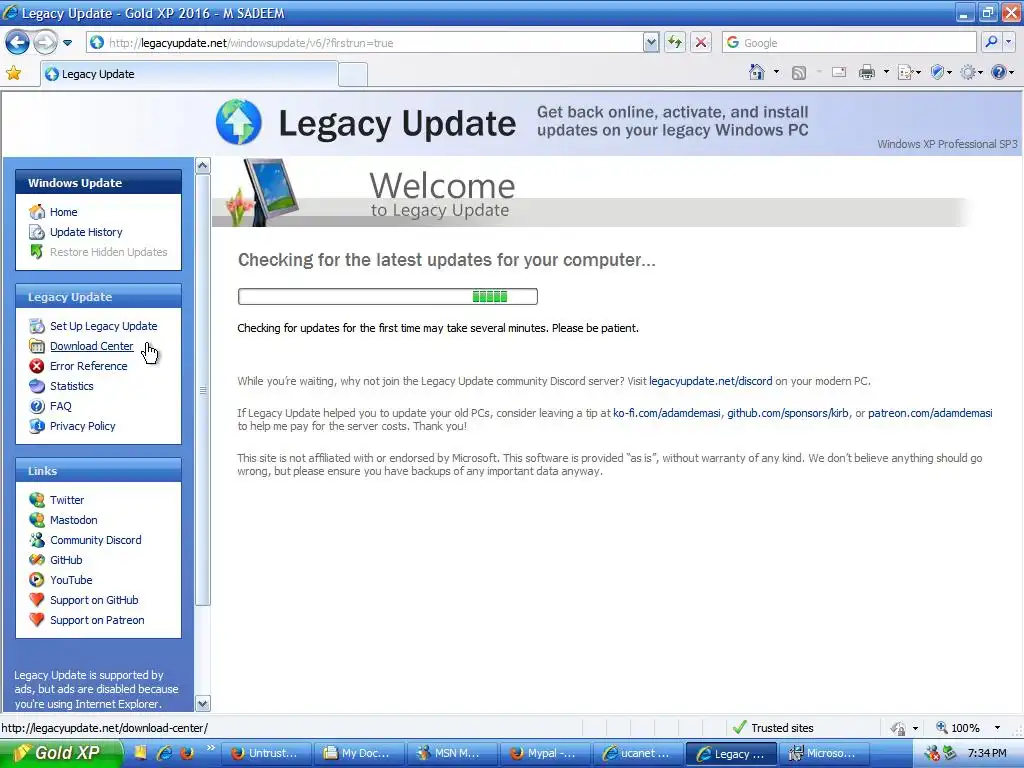Click Restore Hidden Updates sidebar item
The width and height of the screenshot is (1024, 768).
pyautogui.click(x=108, y=252)
